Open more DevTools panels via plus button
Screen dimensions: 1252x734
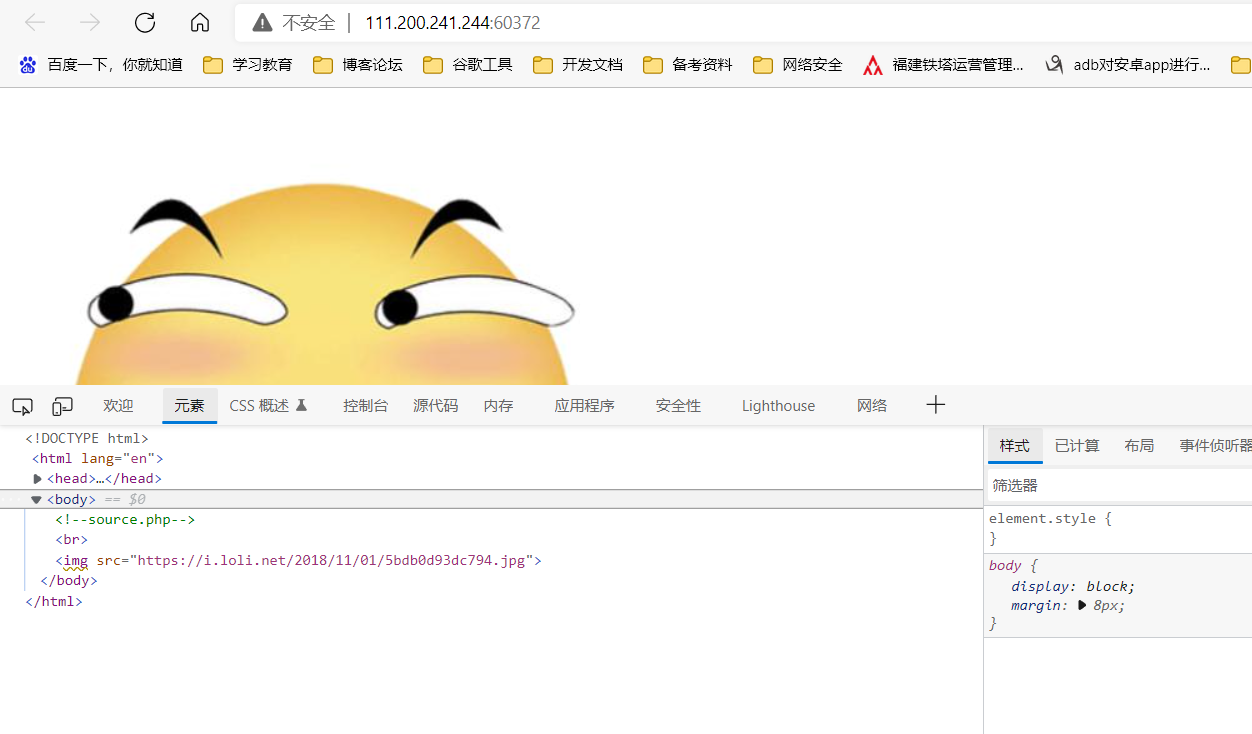935,404
